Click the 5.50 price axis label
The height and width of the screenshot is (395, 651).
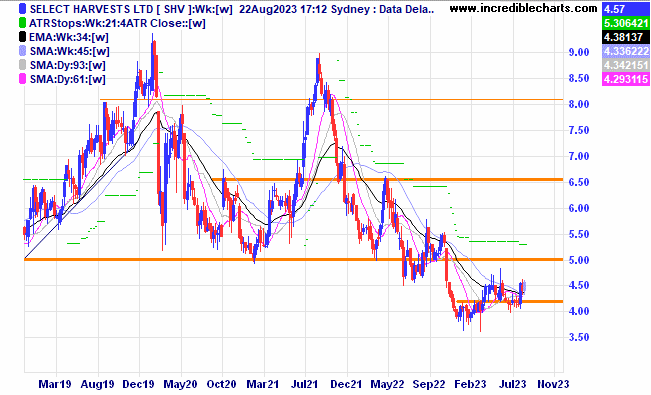(579, 234)
